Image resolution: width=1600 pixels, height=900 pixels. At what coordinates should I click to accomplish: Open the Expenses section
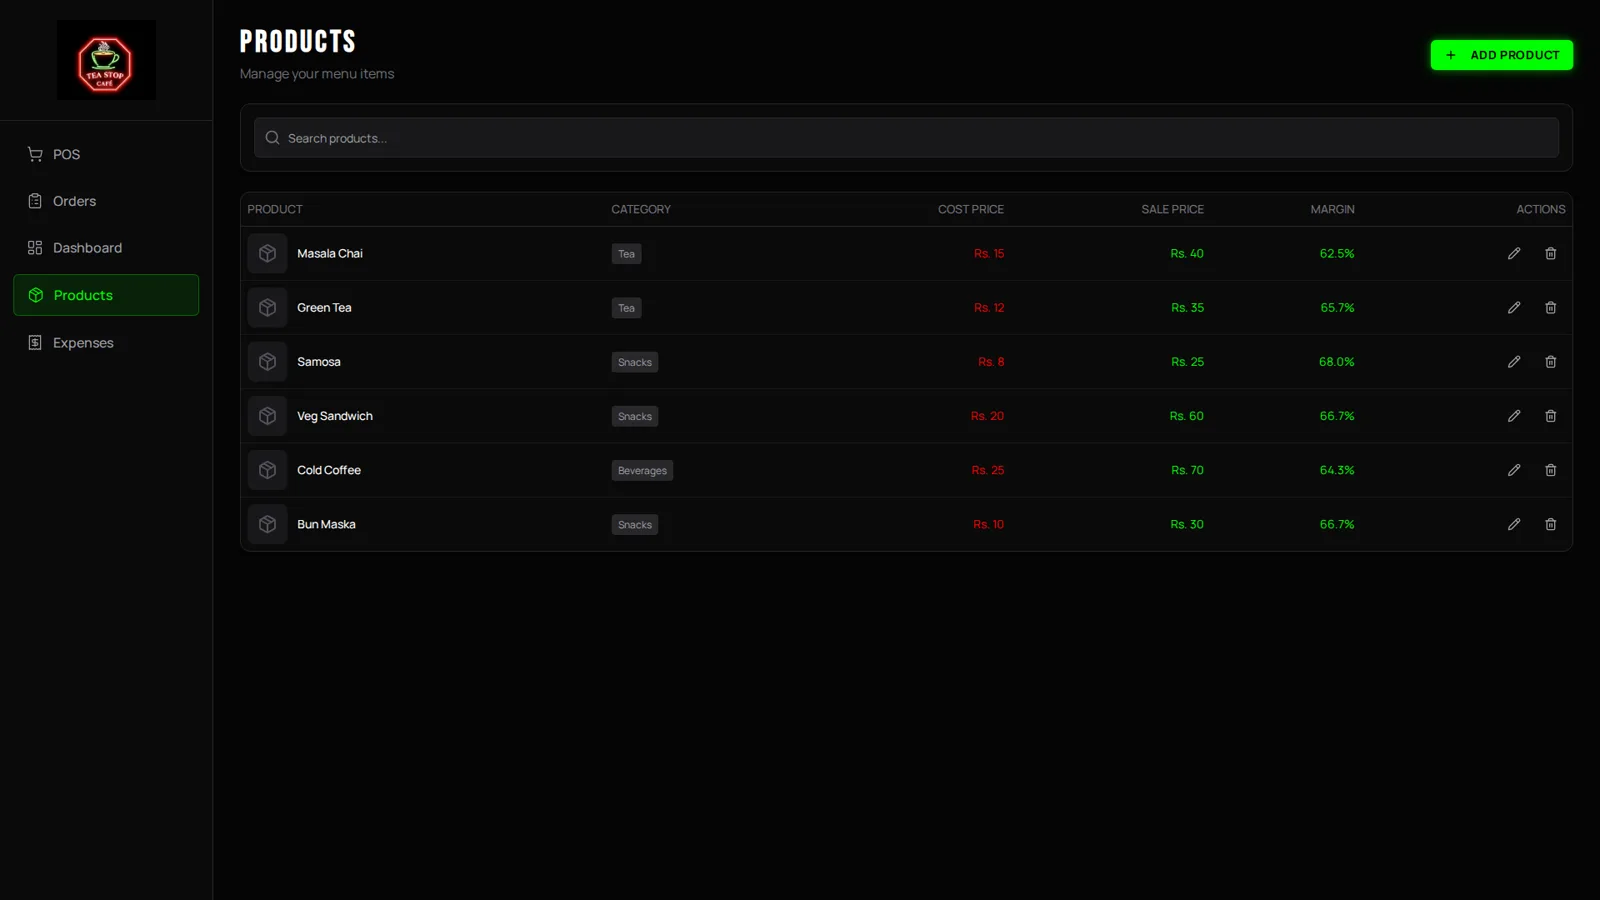(106, 342)
